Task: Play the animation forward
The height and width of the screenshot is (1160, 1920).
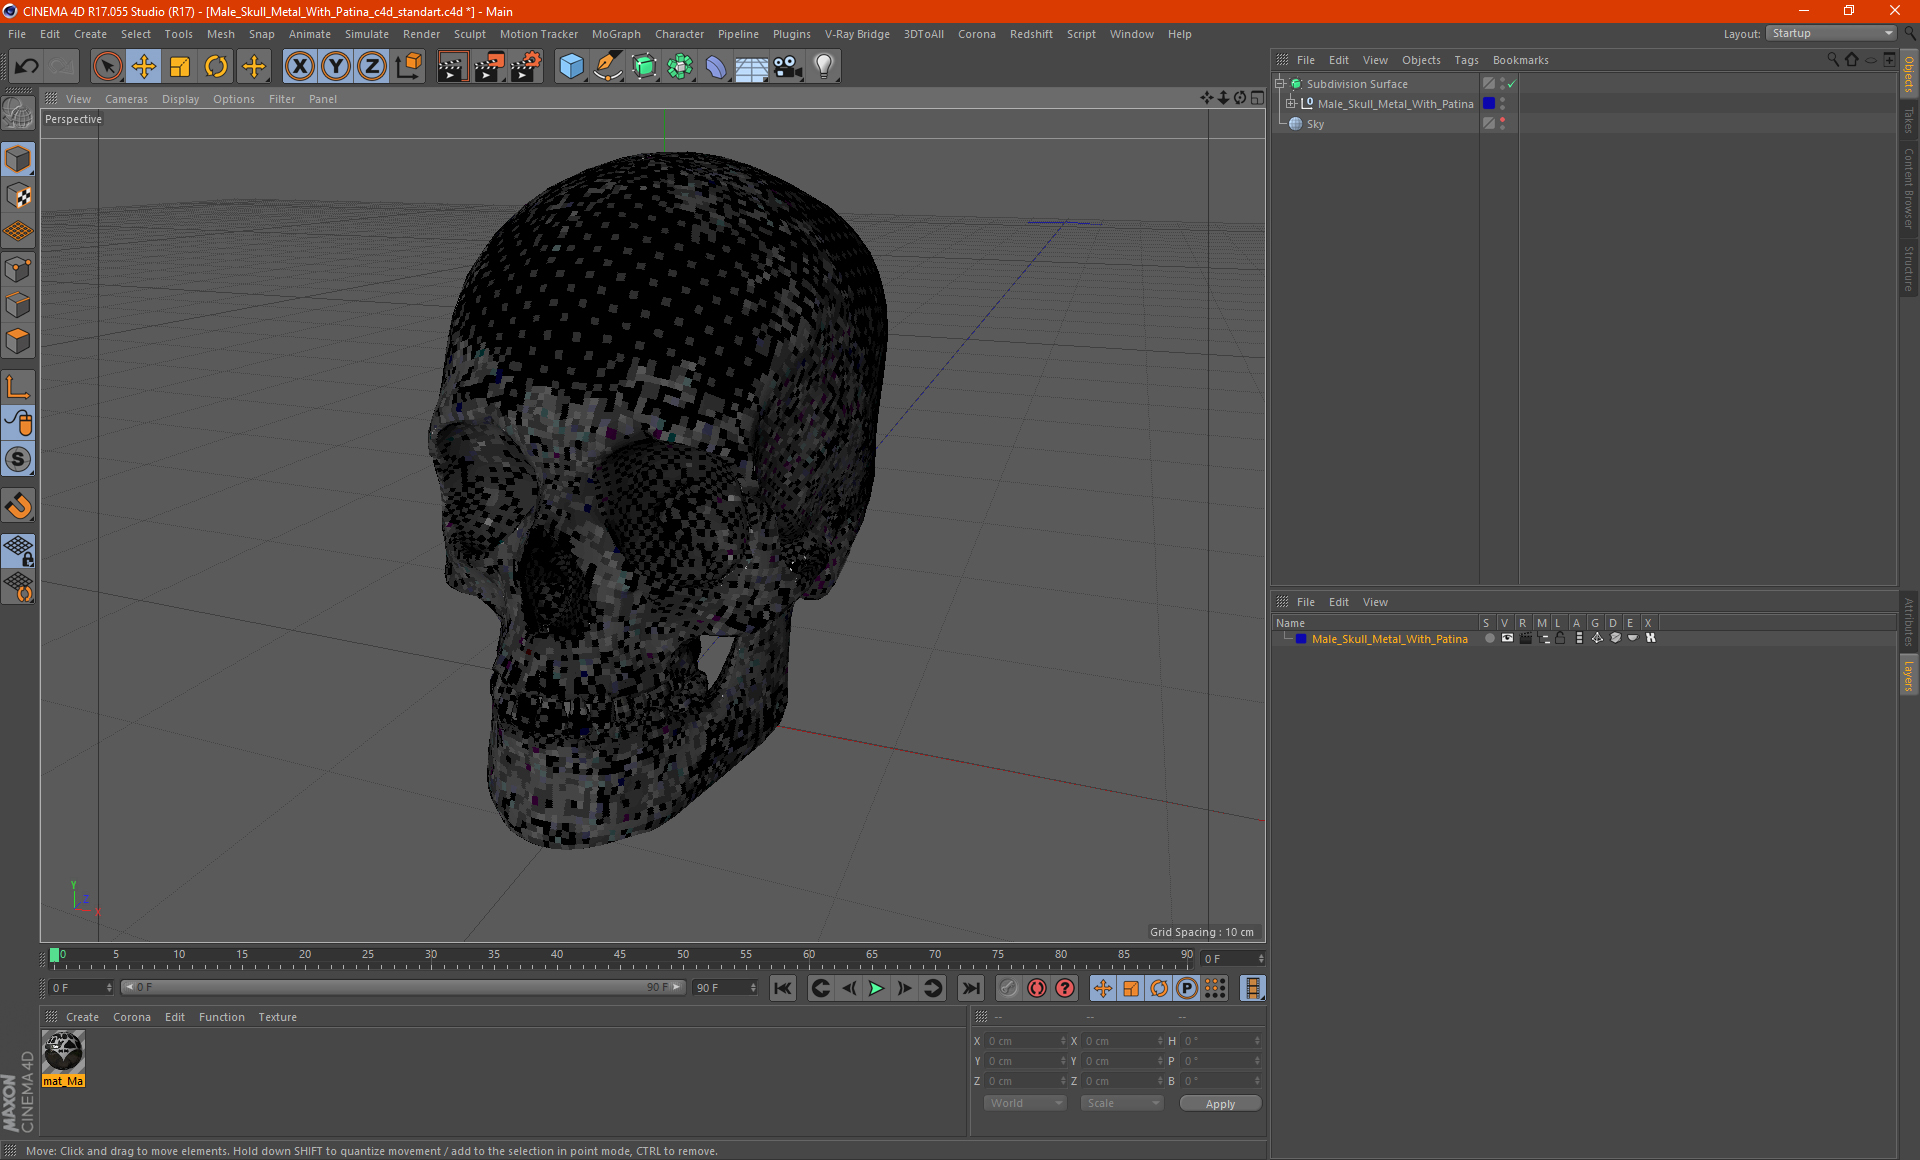Action: coord(876,988)
